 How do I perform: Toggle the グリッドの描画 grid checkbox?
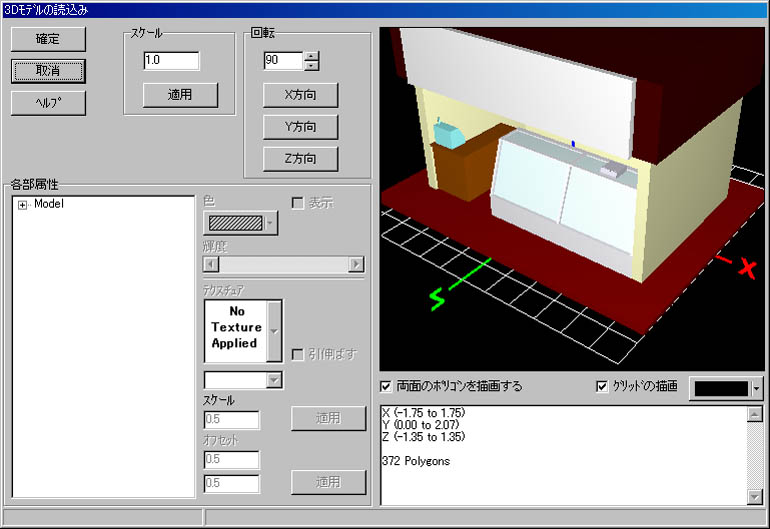pyautogui.click(x=602, y=387)
